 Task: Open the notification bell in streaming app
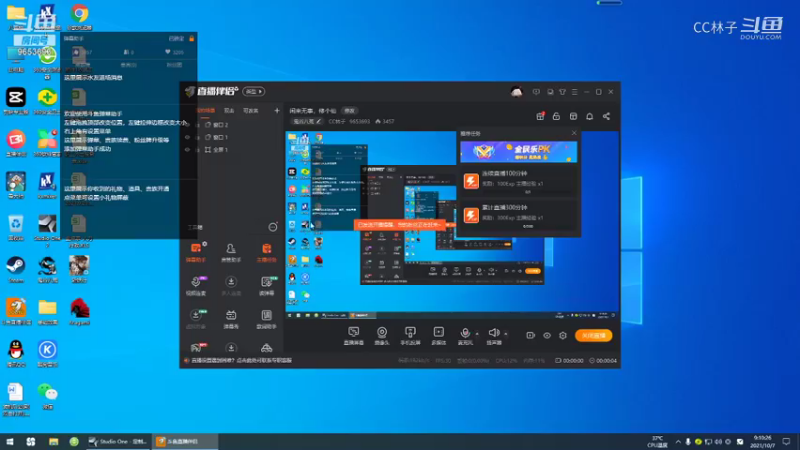point(589,116)
